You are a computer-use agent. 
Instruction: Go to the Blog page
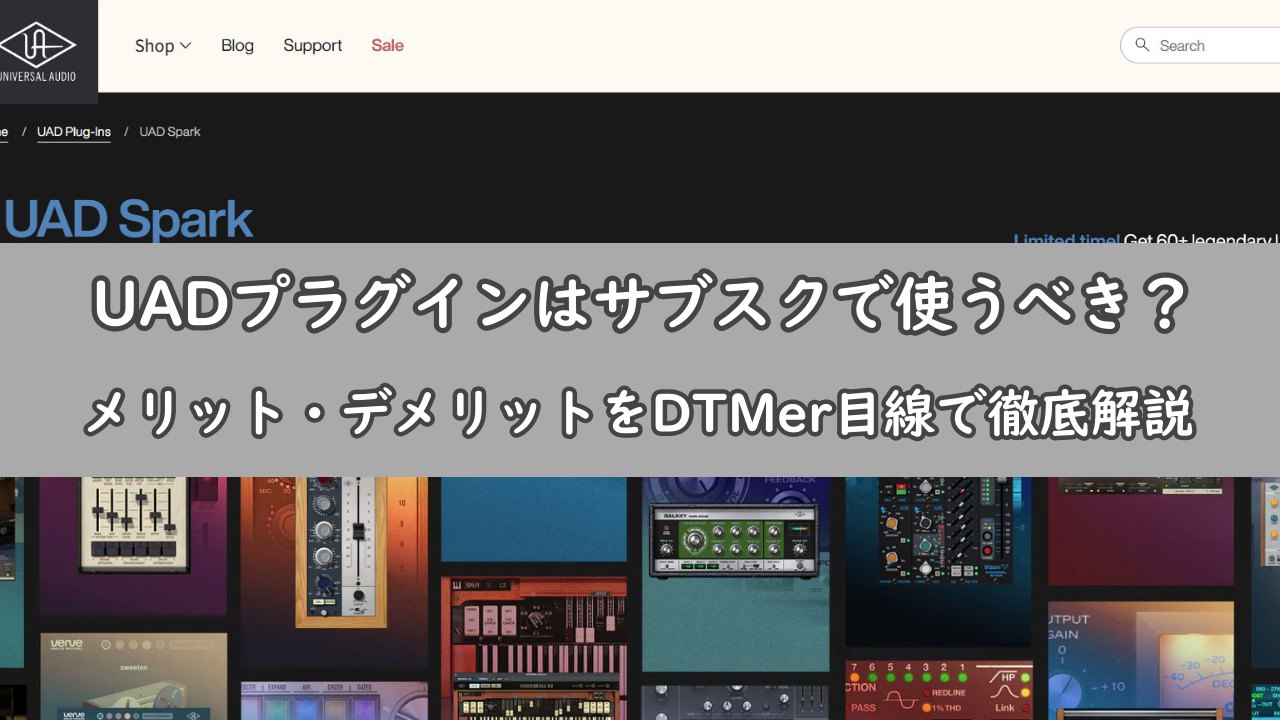tap(237, 45)
